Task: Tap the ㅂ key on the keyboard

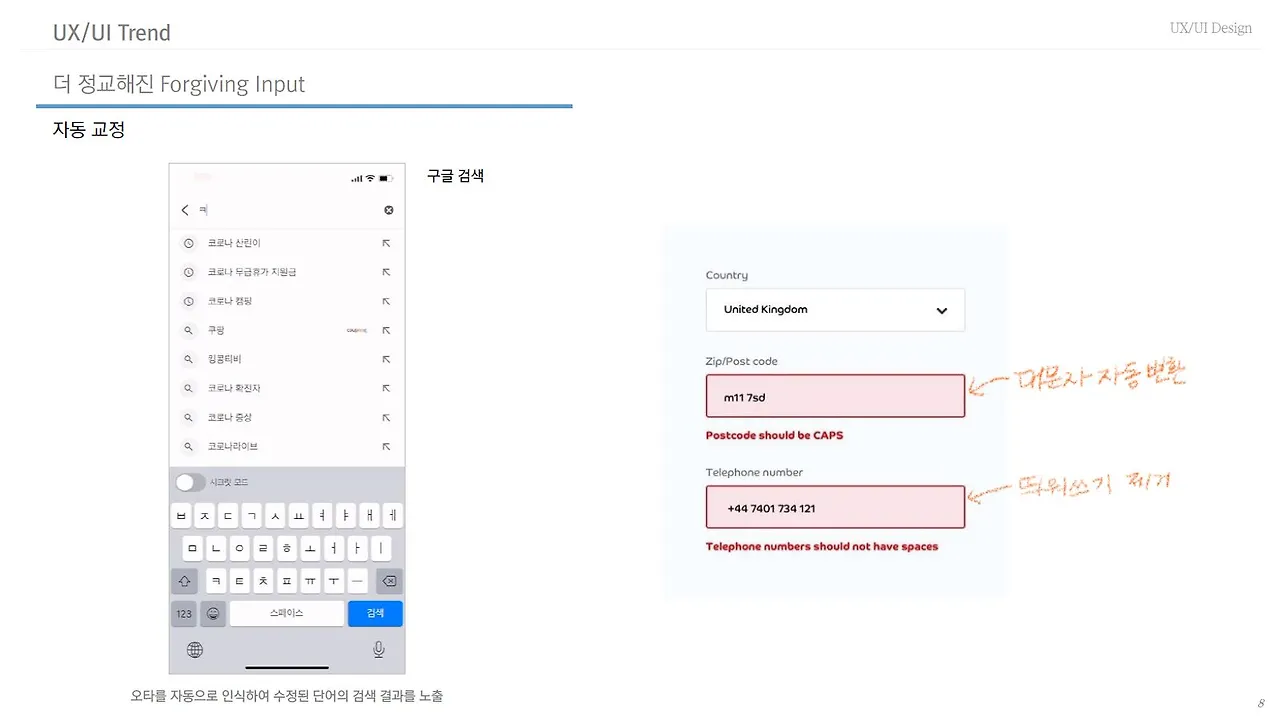Action: pos(181,516)
